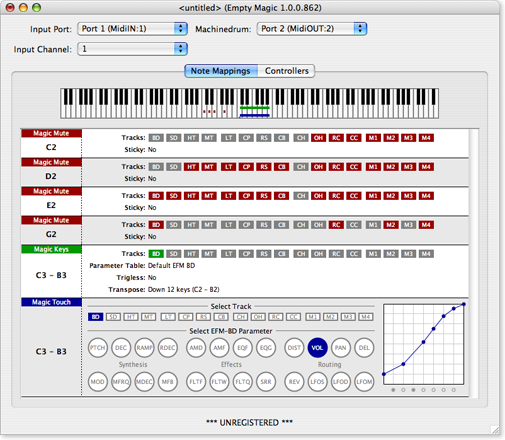
Task: Open the Input Channel dropdown
Action: (x=133, y=49)
